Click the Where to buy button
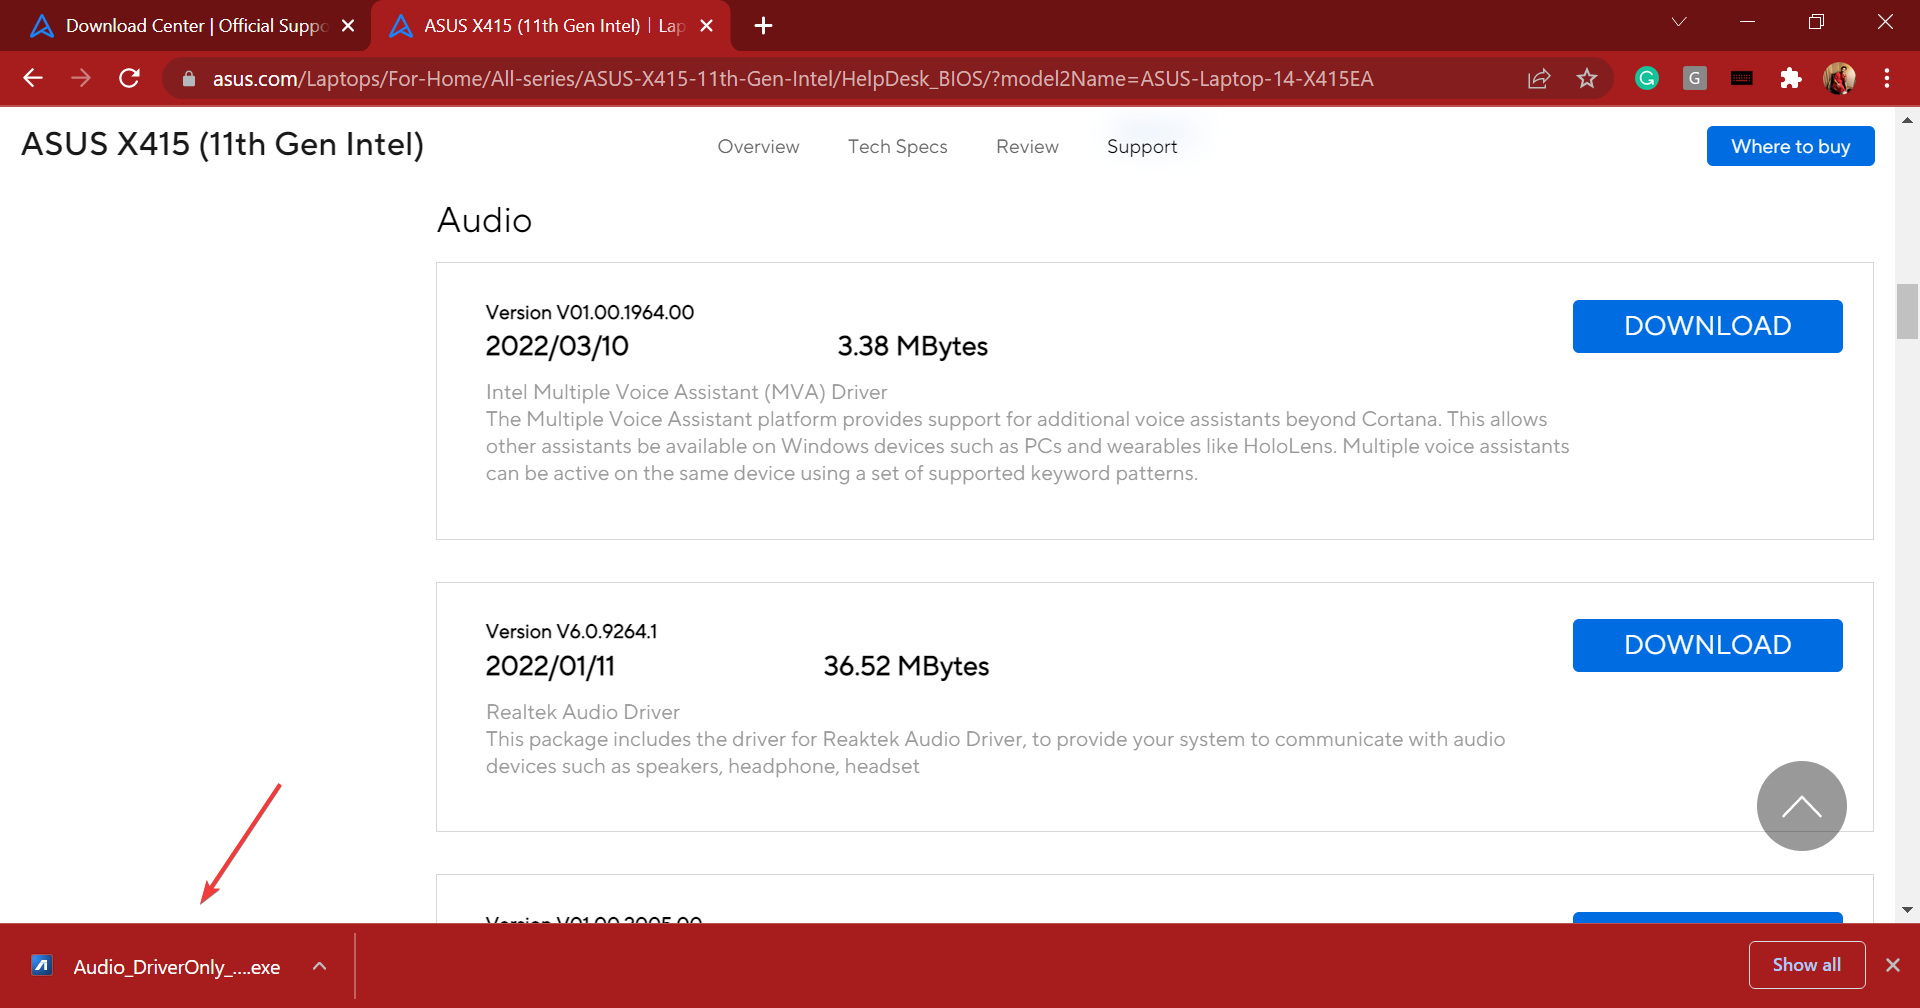The height and width of the screenshot is (1008, 1920). click(1790, 146)
